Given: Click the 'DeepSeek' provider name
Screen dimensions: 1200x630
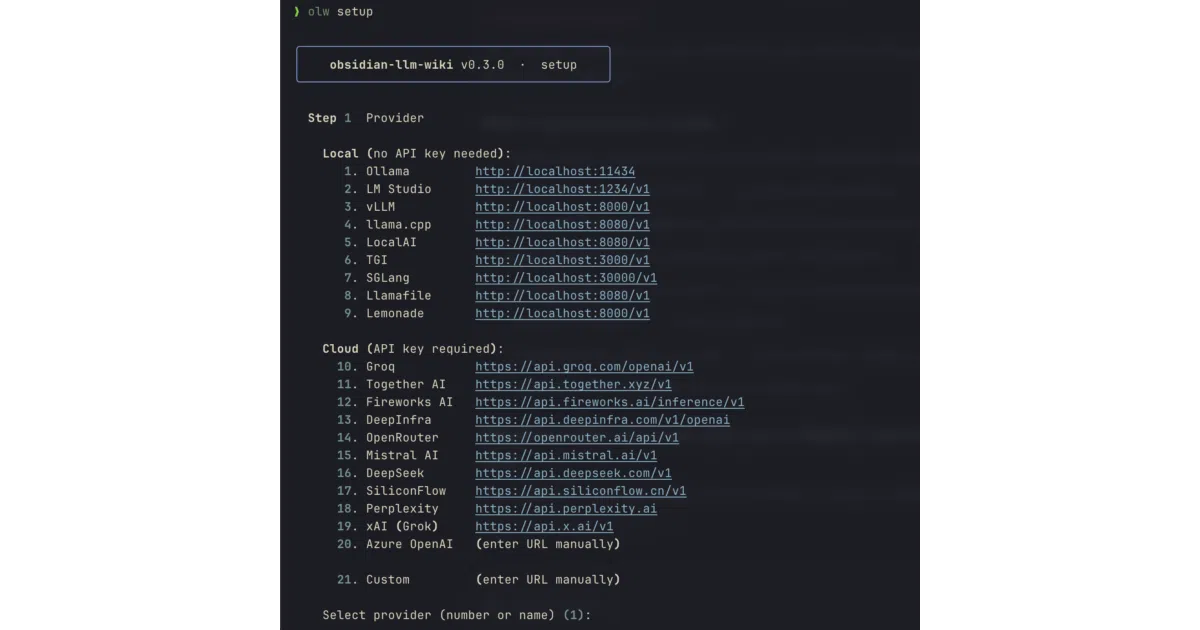Looking at the screenshot, I should (395, 473).
